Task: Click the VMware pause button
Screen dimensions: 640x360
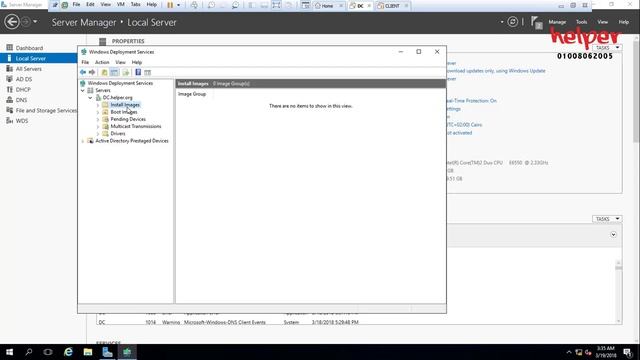Action: (x=170, y=5)
